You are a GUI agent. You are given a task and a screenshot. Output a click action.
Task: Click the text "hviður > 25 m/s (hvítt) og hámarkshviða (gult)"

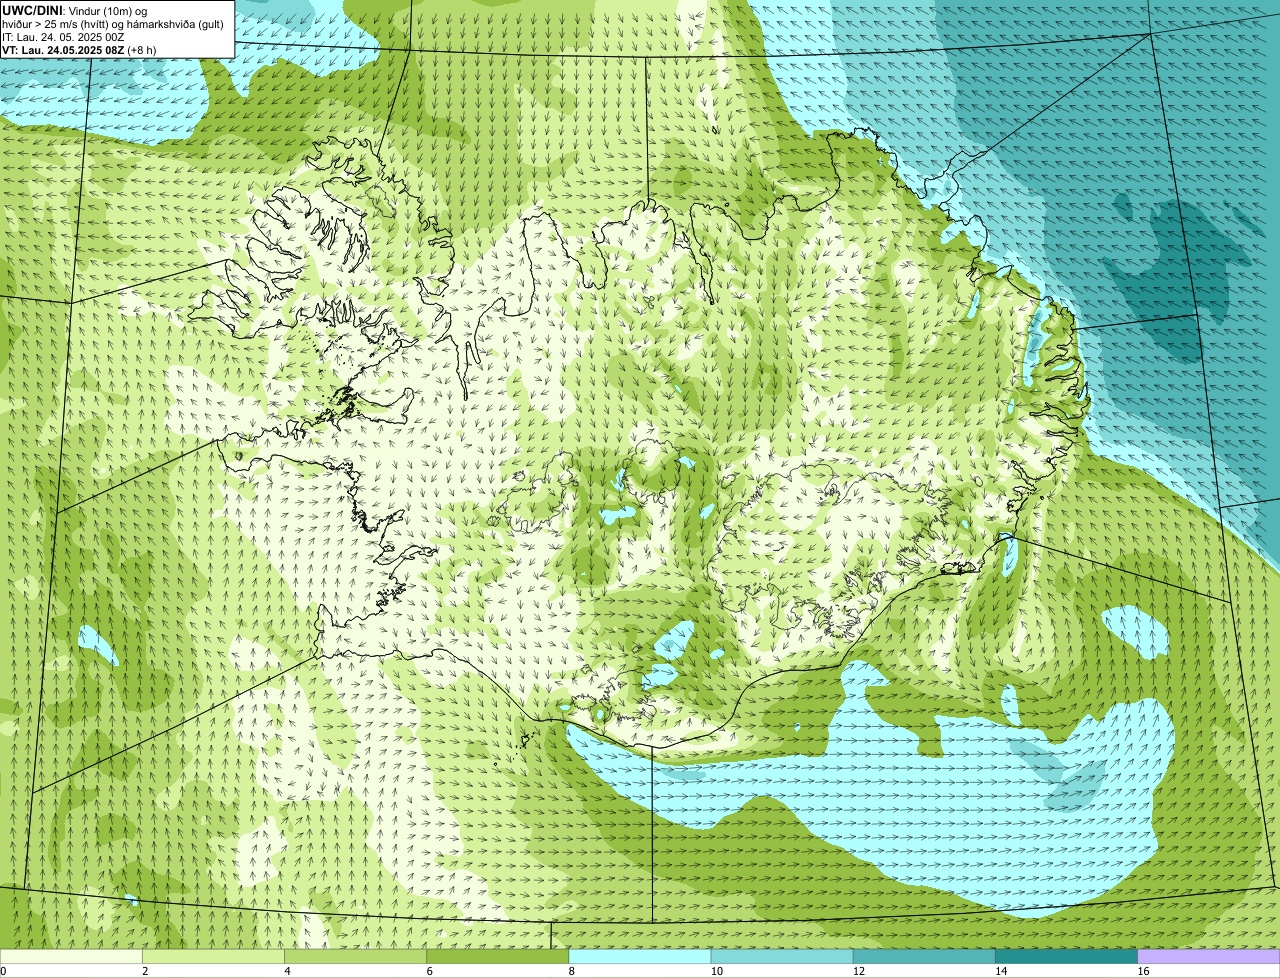[113, 23]
